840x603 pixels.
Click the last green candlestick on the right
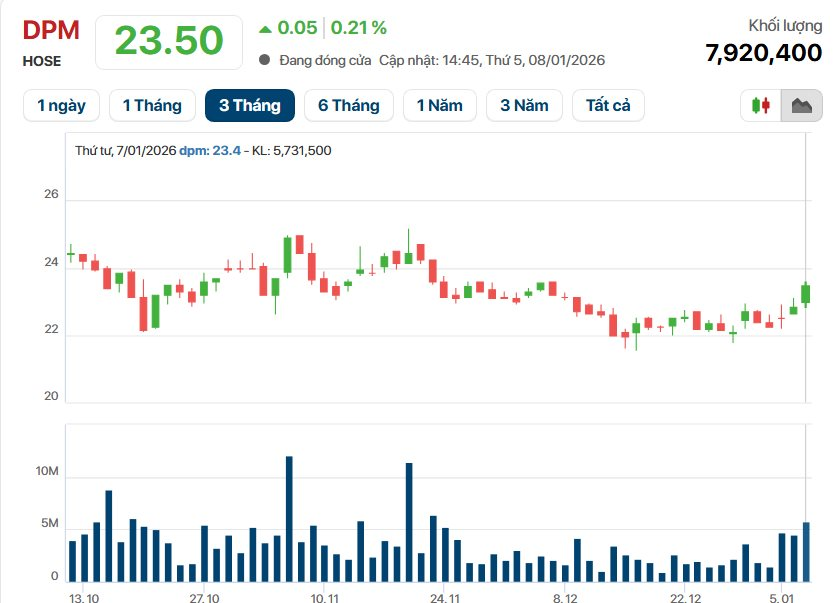(805, 294)
